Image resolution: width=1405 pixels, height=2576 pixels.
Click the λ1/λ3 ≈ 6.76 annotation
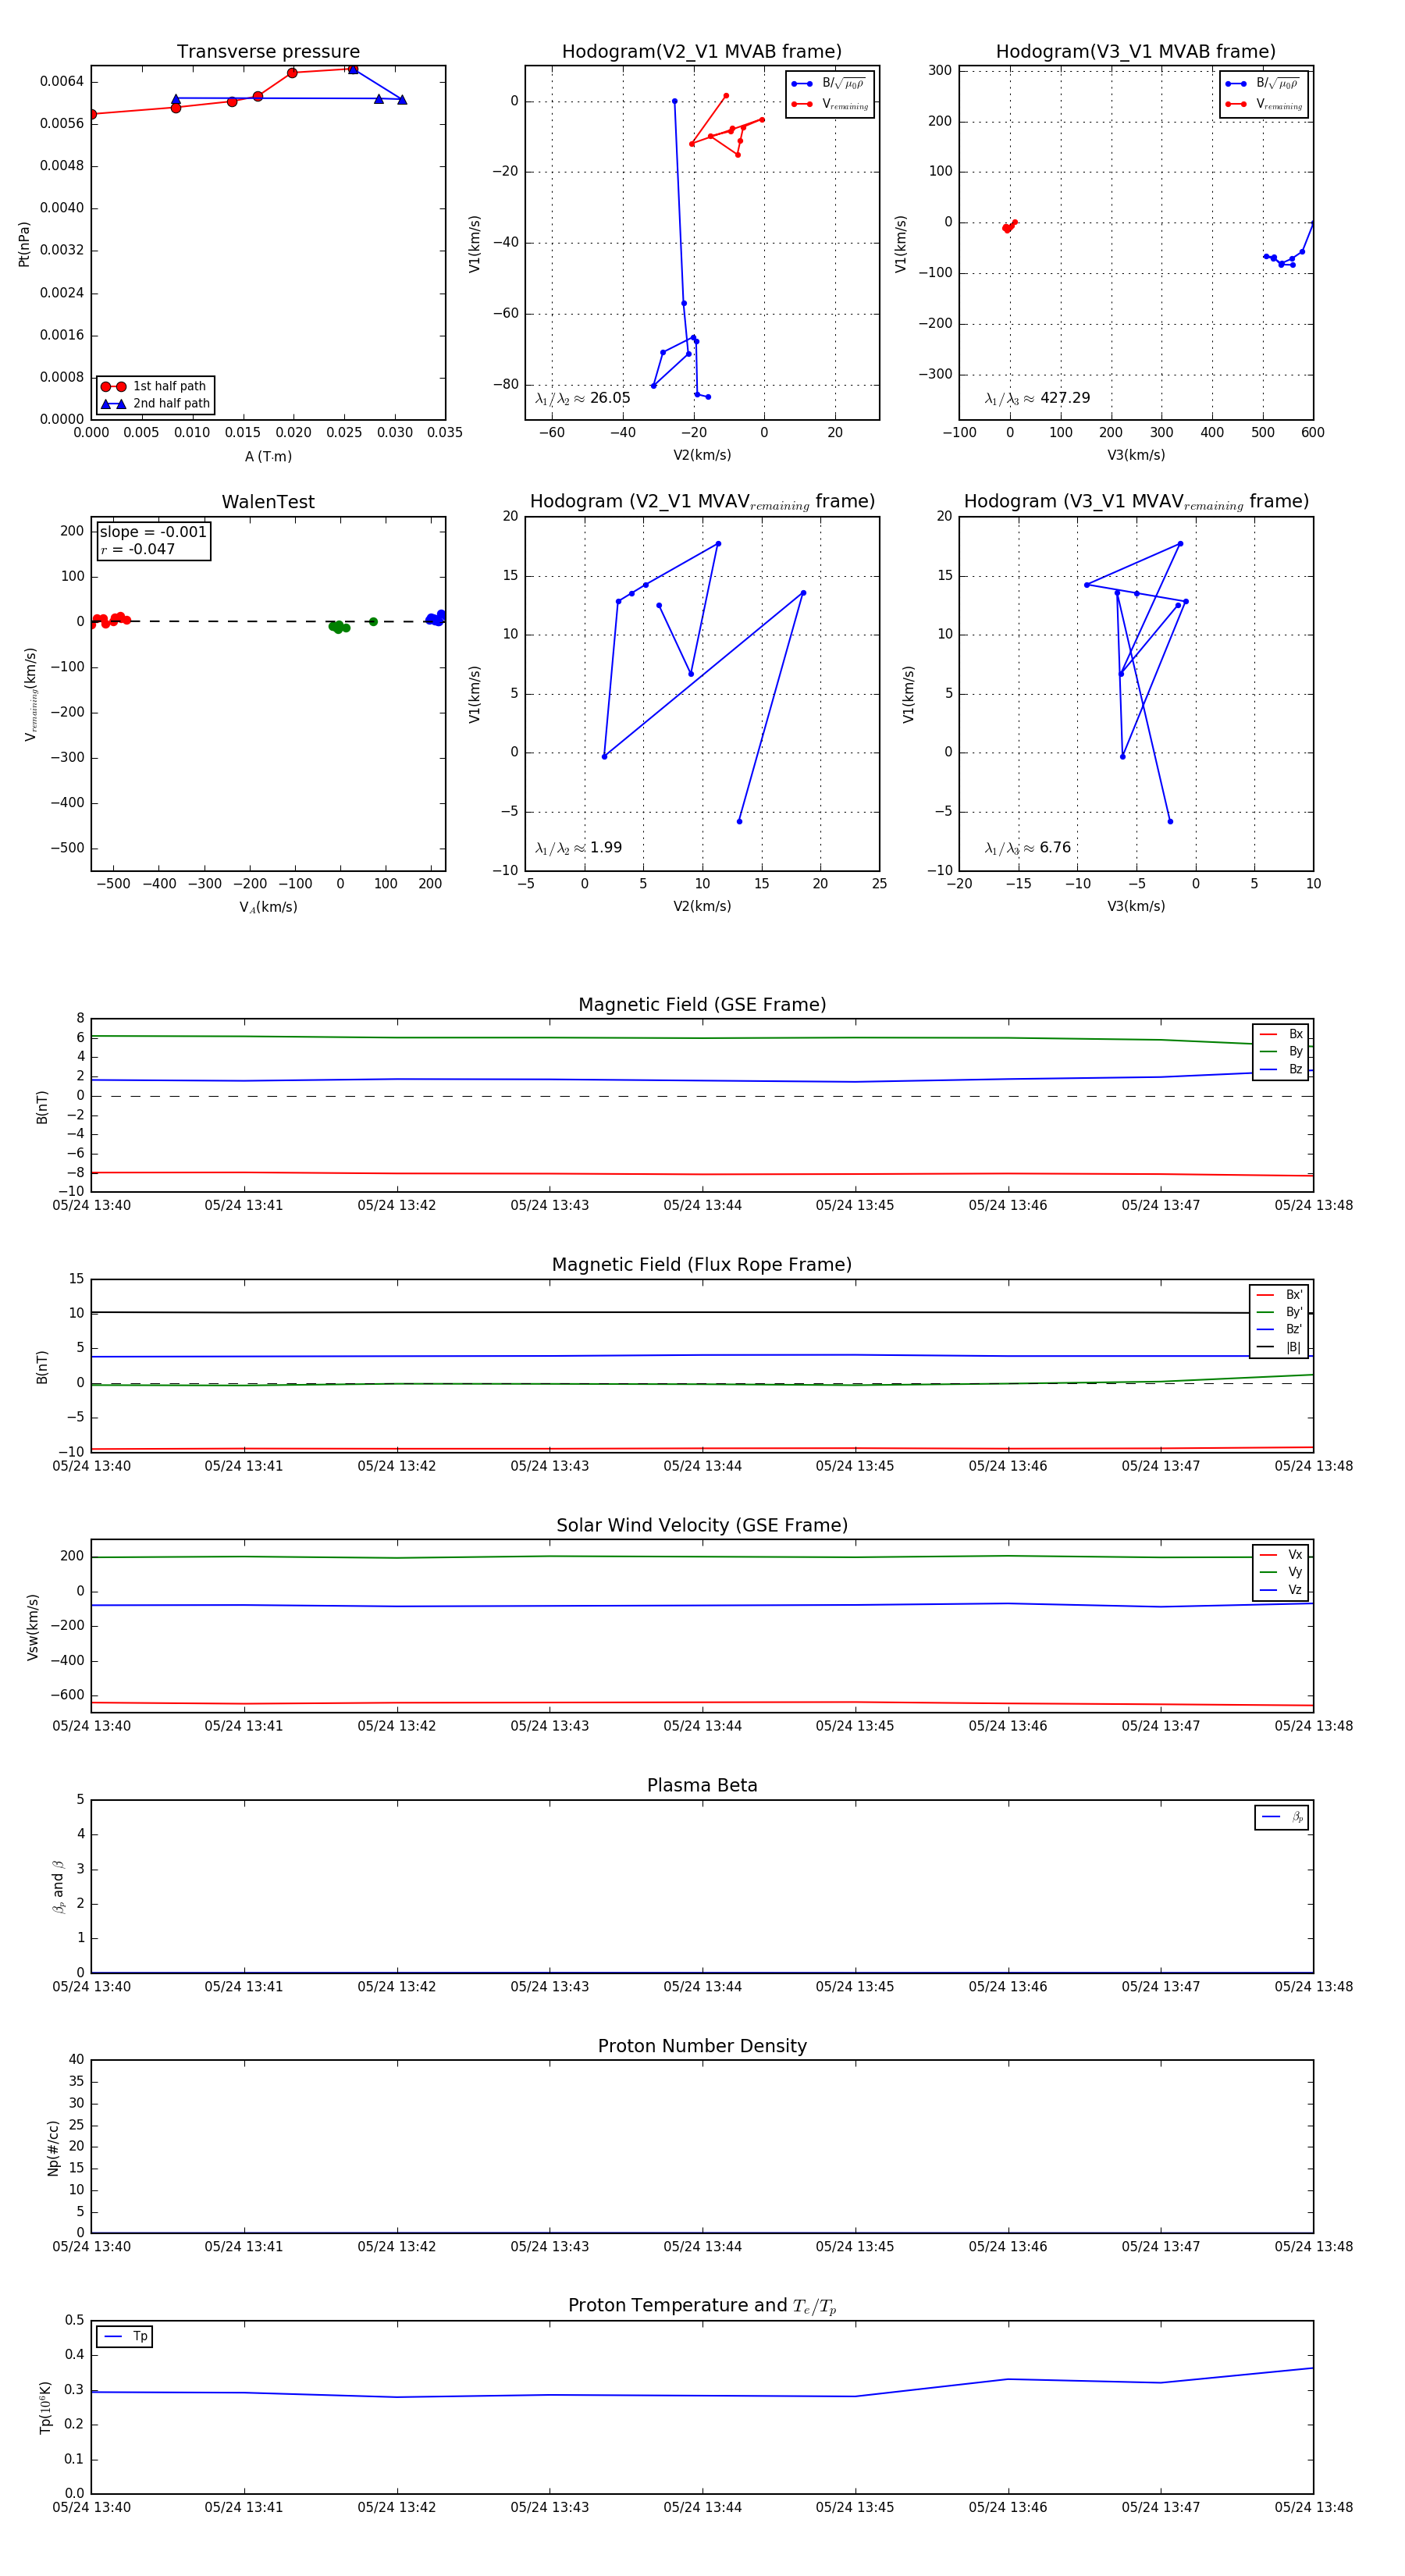1027,848
